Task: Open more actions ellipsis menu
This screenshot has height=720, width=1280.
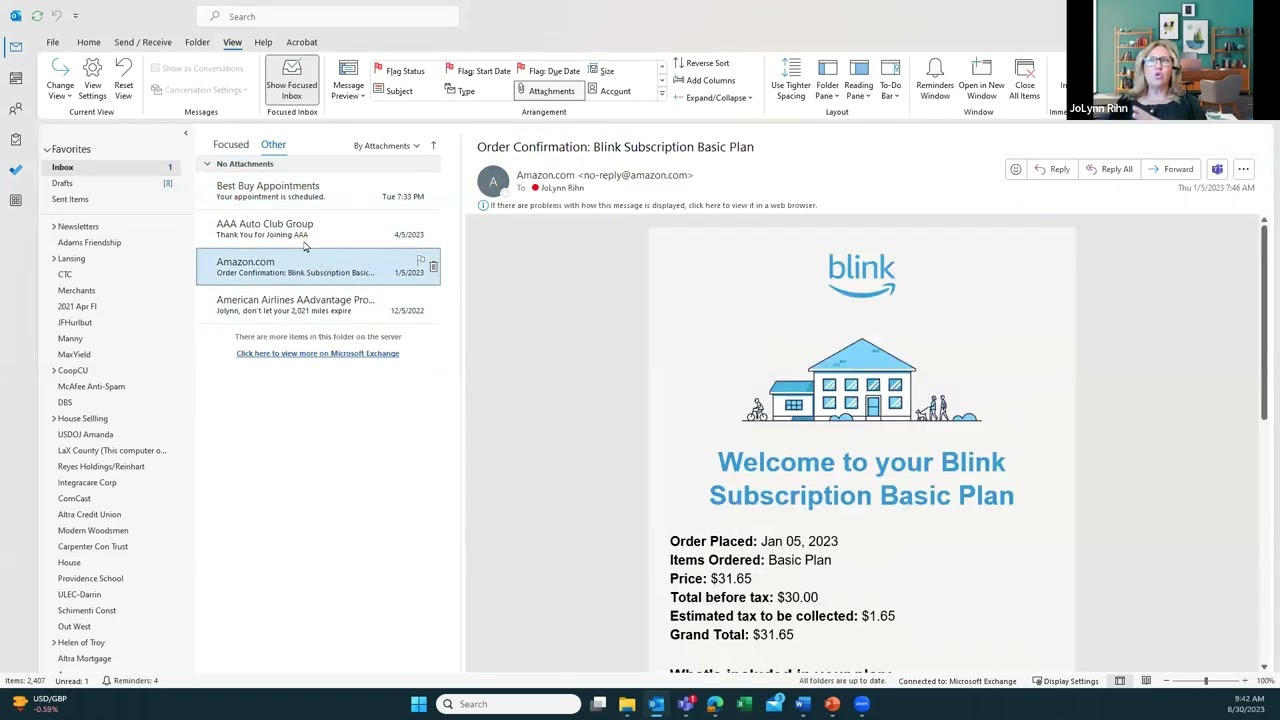Action: [1243, 169]
